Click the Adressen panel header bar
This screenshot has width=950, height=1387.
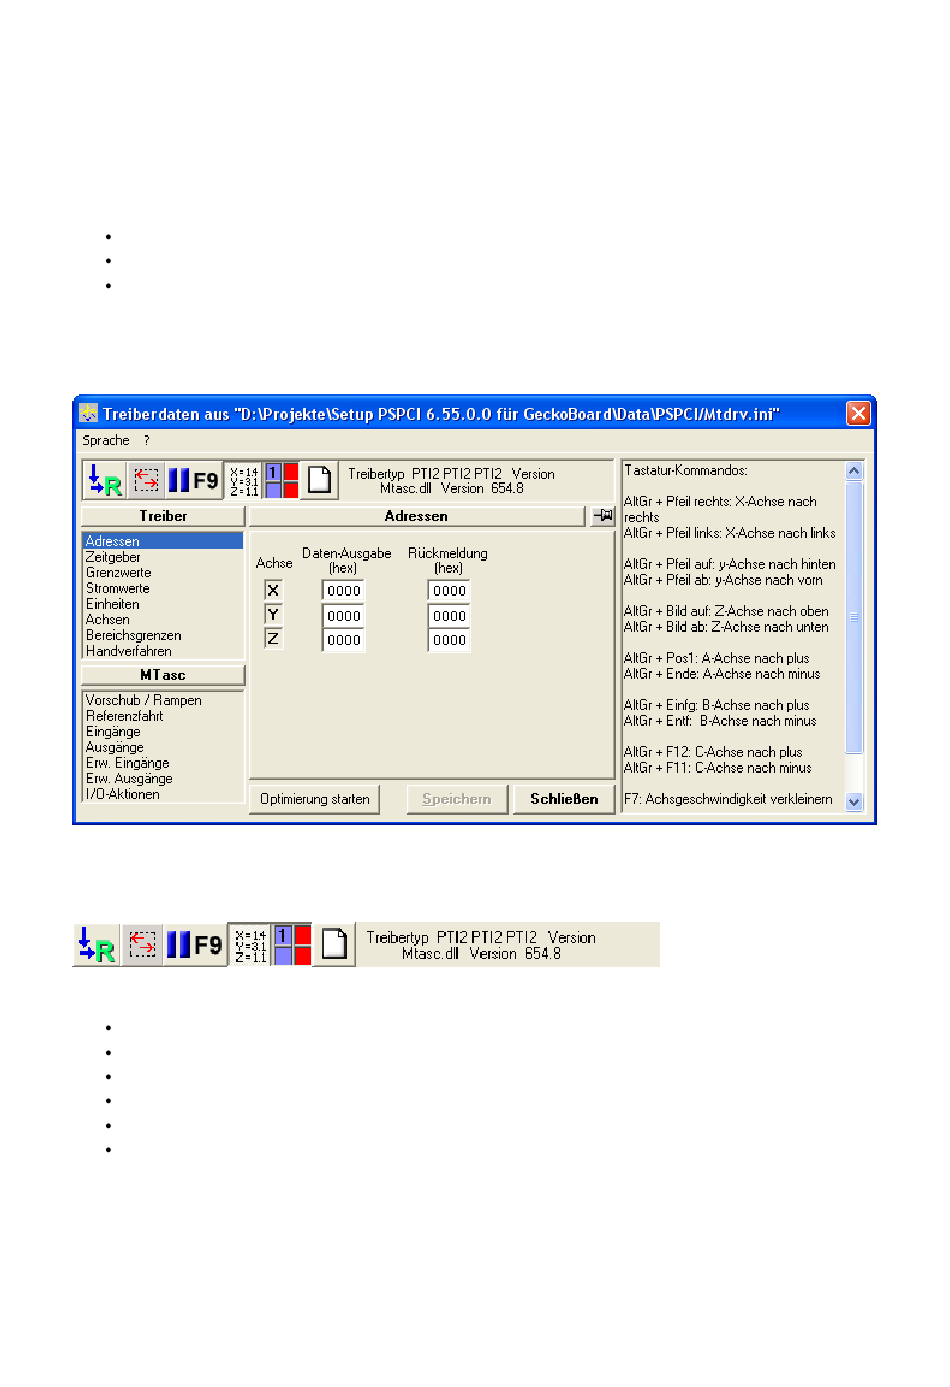coord(416,516)
